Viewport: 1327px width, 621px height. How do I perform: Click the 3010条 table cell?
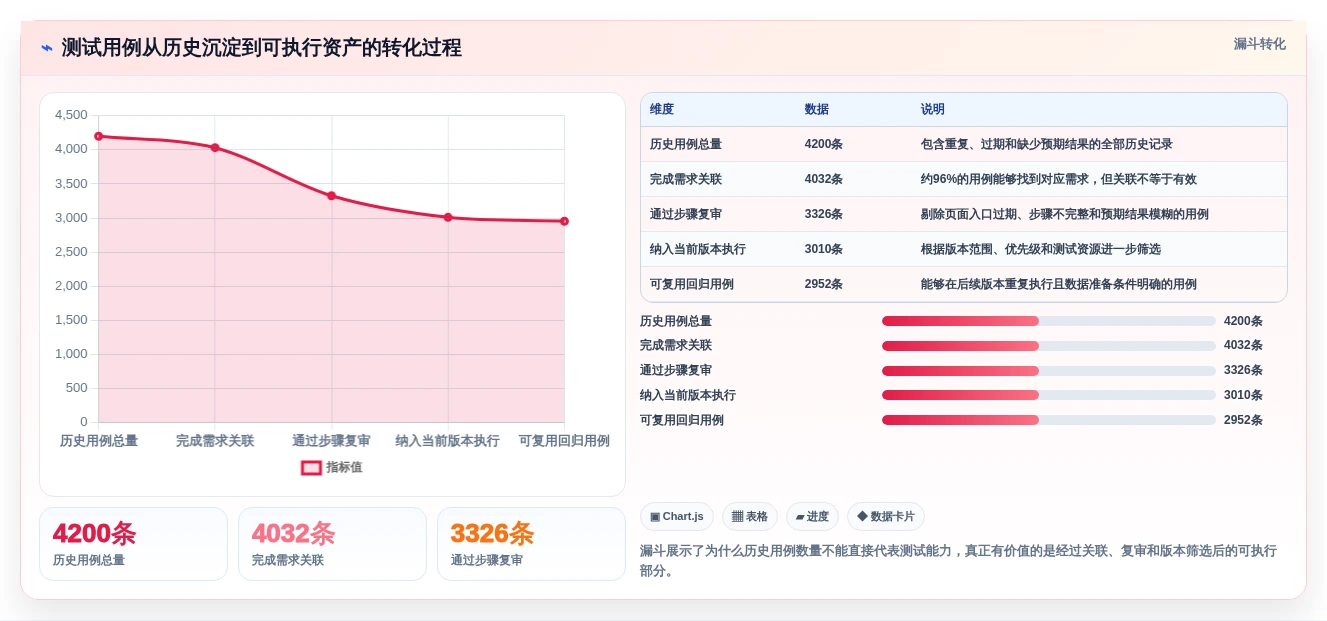point(823,249)
